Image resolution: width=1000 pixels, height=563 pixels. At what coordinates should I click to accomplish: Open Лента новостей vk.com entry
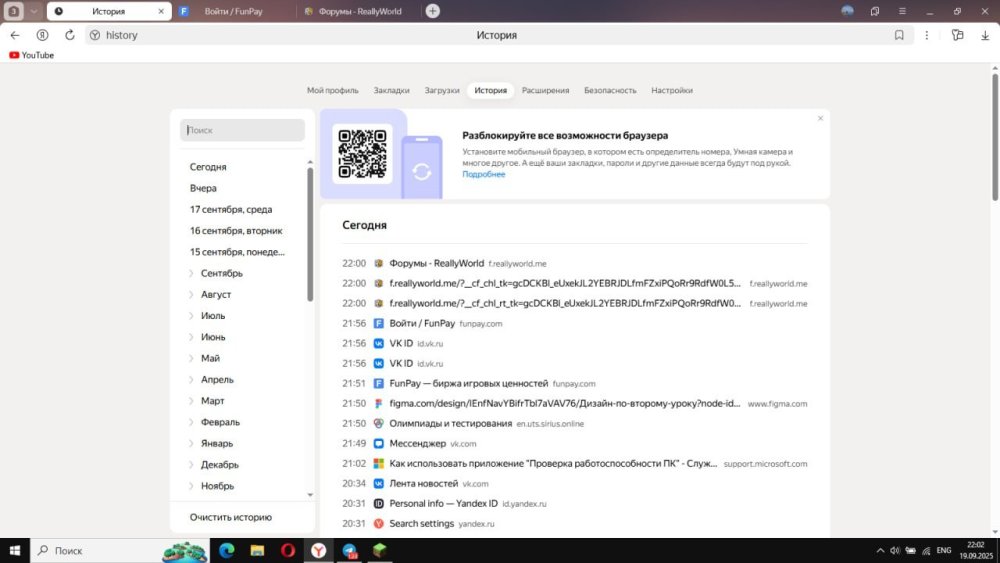(x=423, y=483)
